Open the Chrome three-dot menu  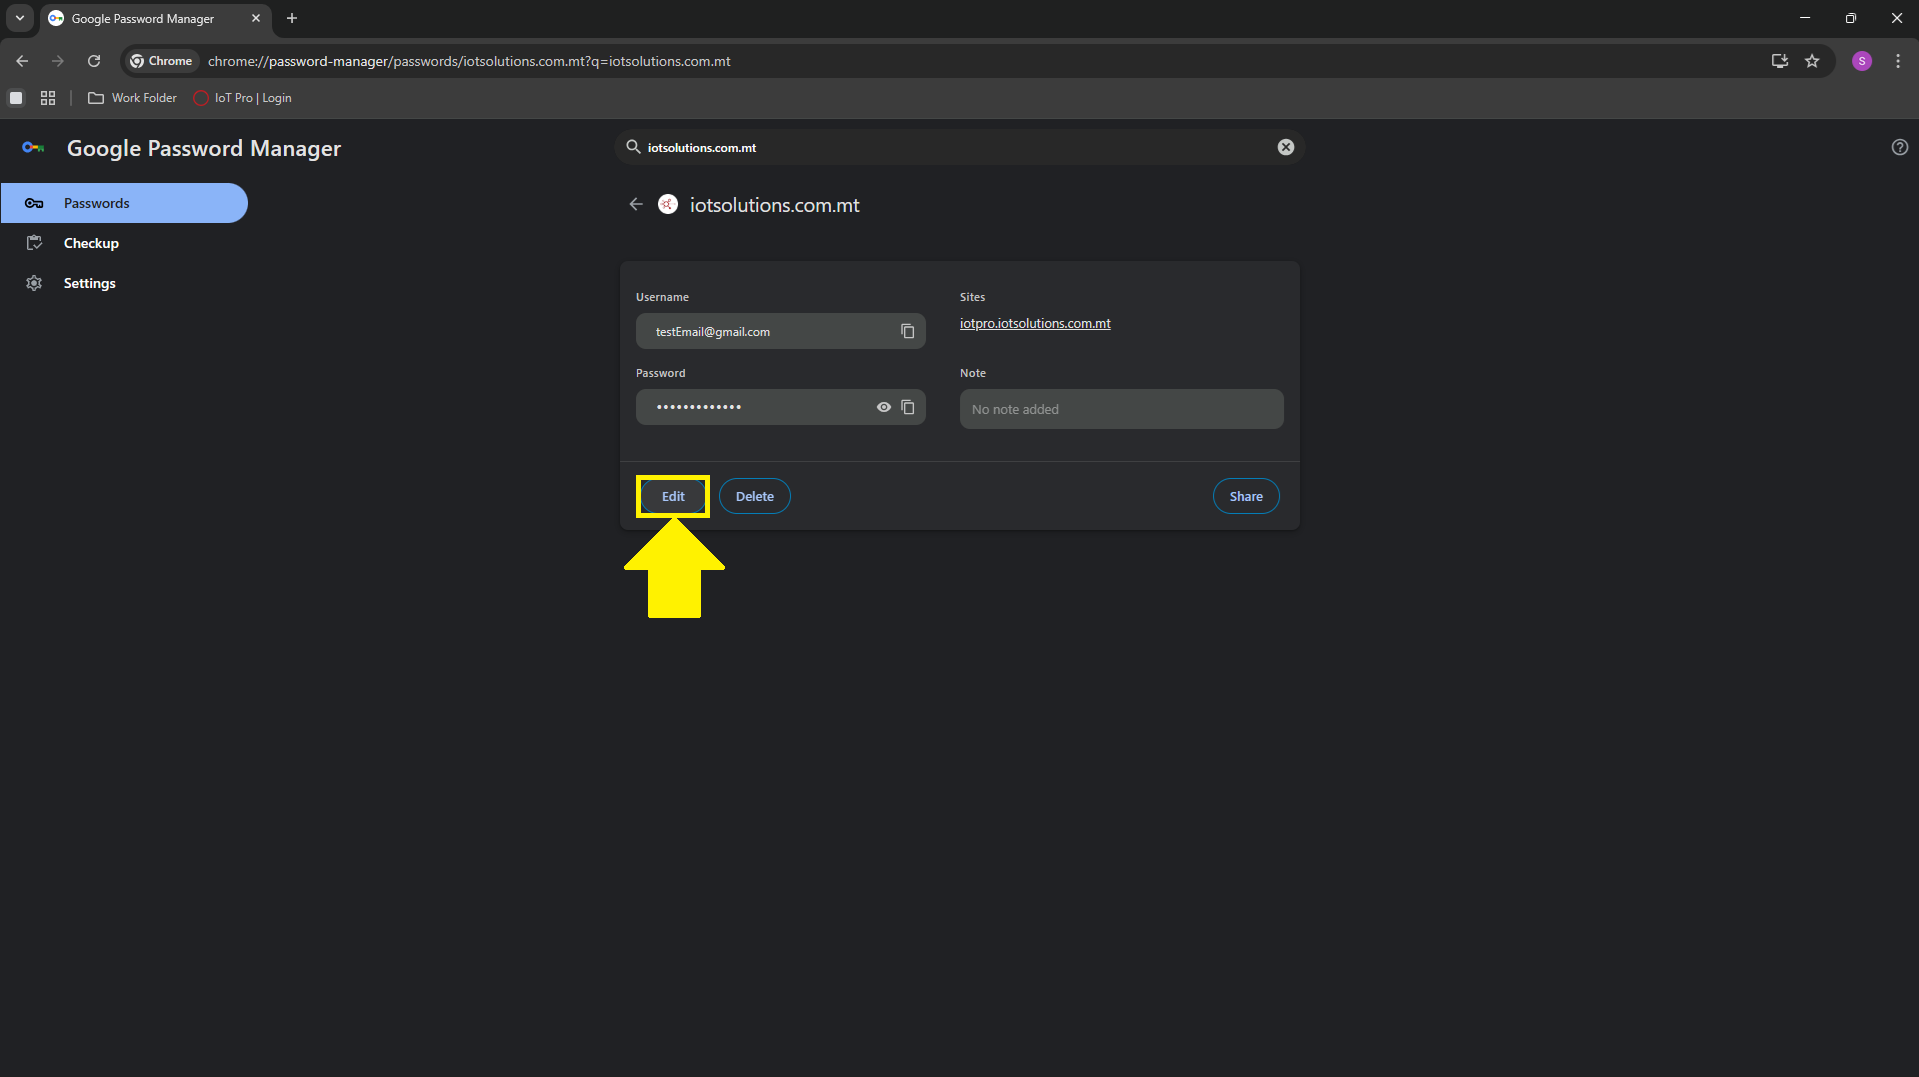coord(1898,61)
